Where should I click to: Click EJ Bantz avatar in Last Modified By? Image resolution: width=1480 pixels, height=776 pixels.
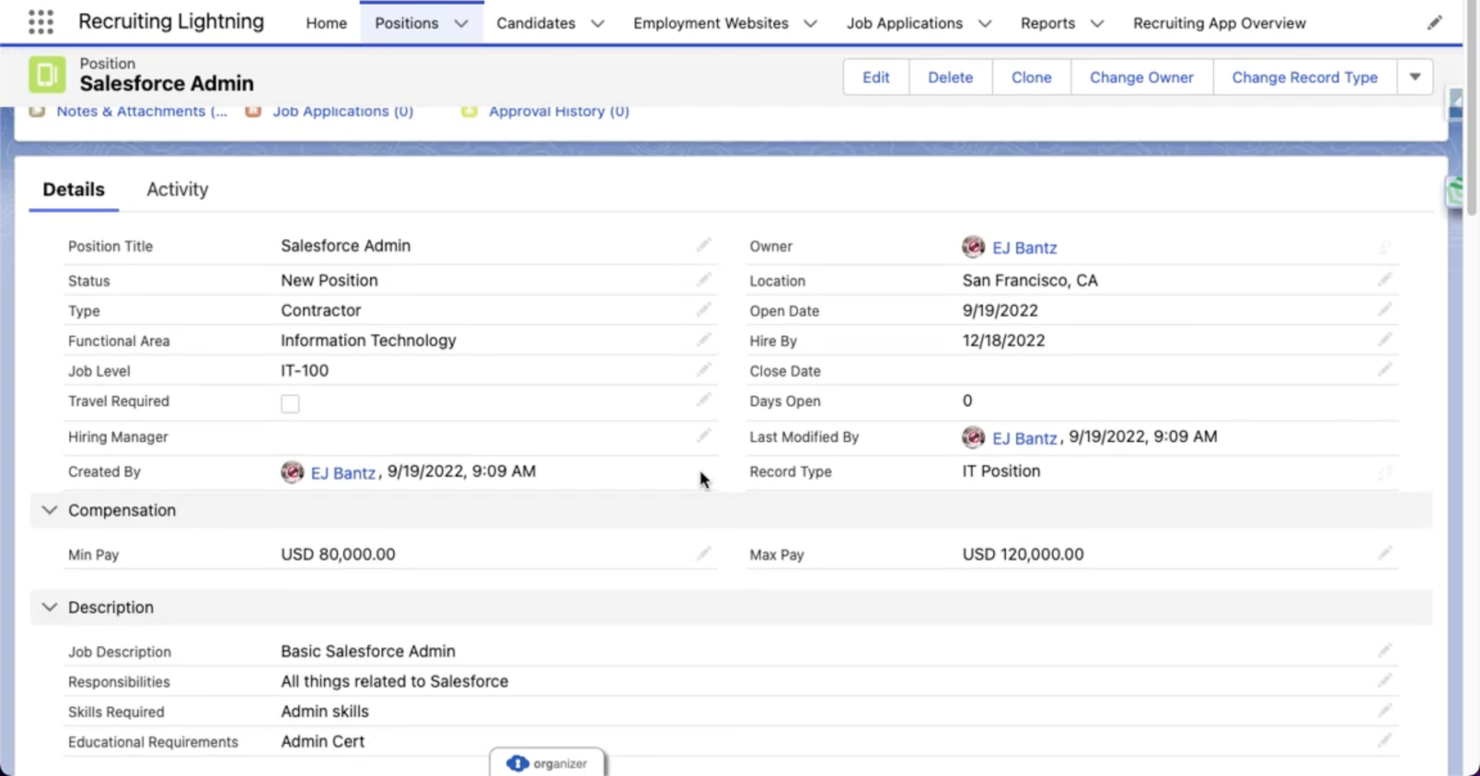973,437
